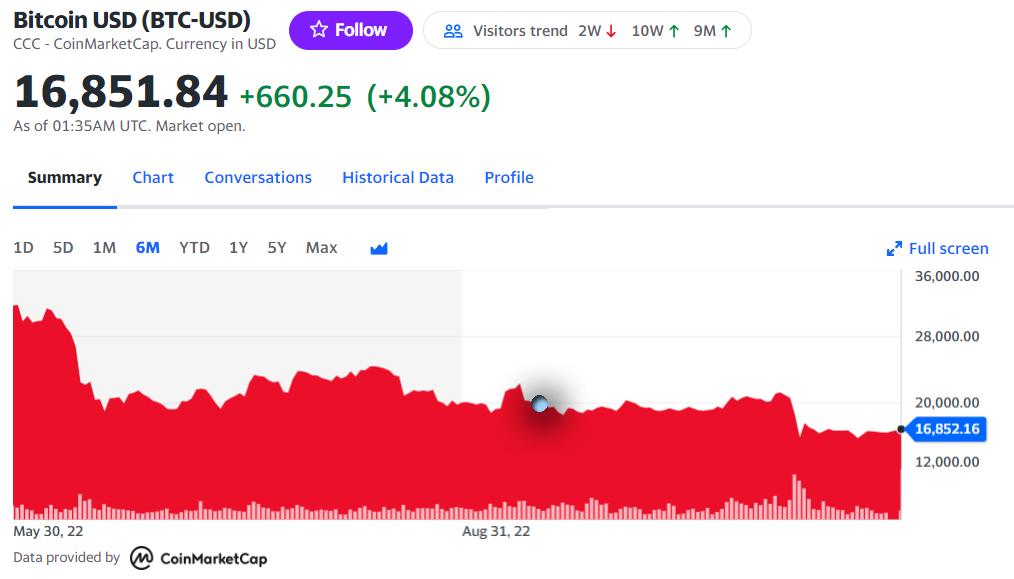Click the 9M green up arrow
Screen dimensions: 1014x579
pos(726,31)
